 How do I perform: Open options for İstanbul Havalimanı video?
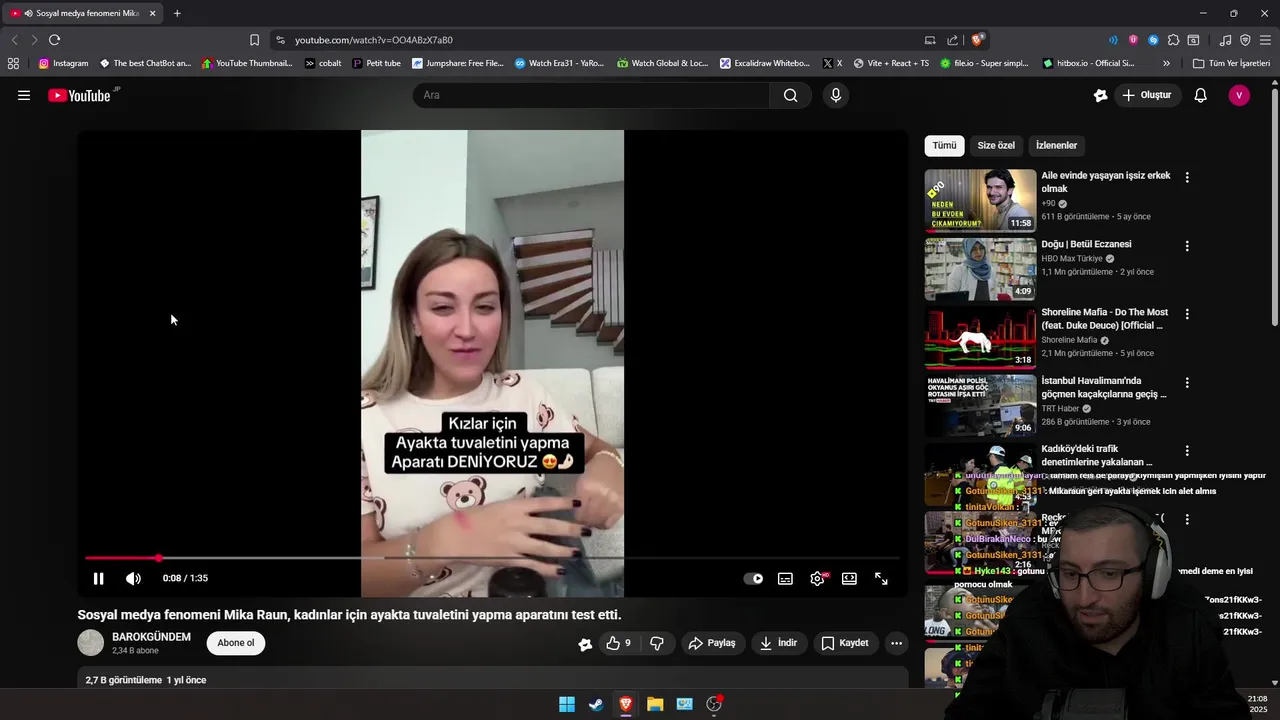1187,382
